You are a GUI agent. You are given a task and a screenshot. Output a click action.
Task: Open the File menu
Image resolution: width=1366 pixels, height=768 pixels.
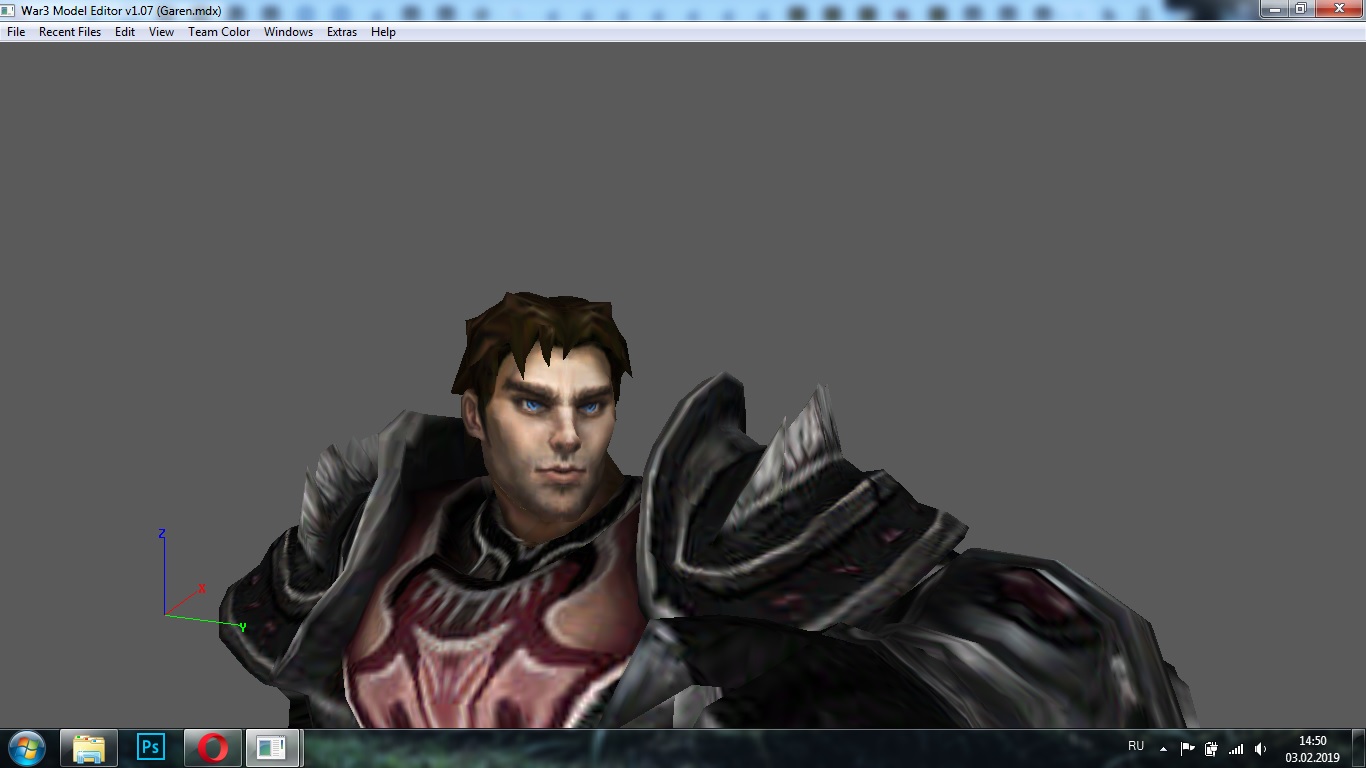pos(16,32)
